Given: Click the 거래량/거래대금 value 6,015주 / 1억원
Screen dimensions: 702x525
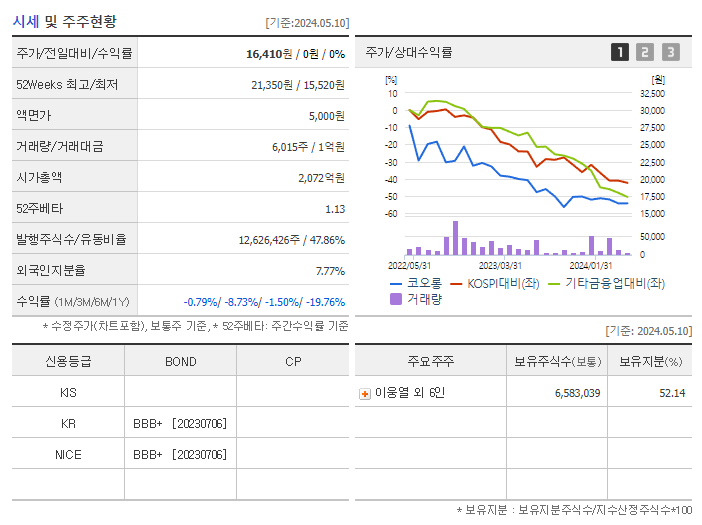Looking at the screenshot, I should tap(308, 147).
